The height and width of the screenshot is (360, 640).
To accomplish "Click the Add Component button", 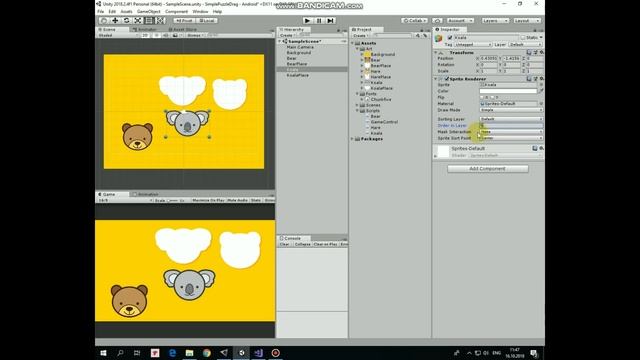I will [488, 169].
